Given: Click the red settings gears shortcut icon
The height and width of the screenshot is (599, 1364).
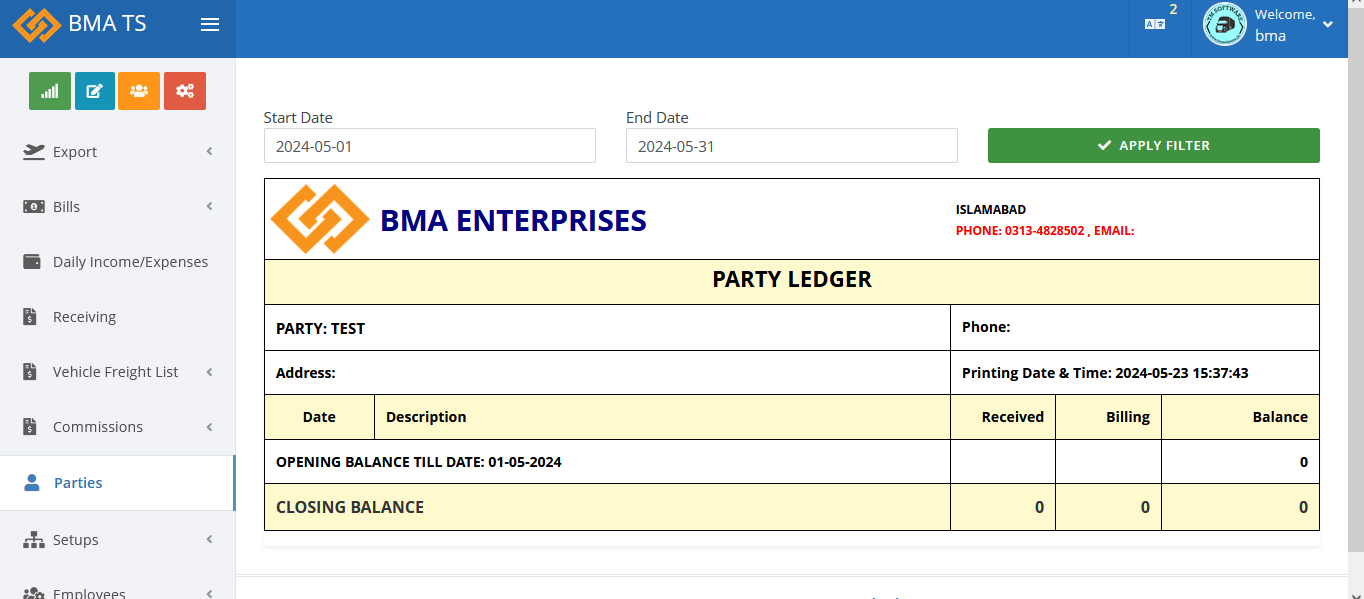Looking at the screenshot, I should (185, 91).
